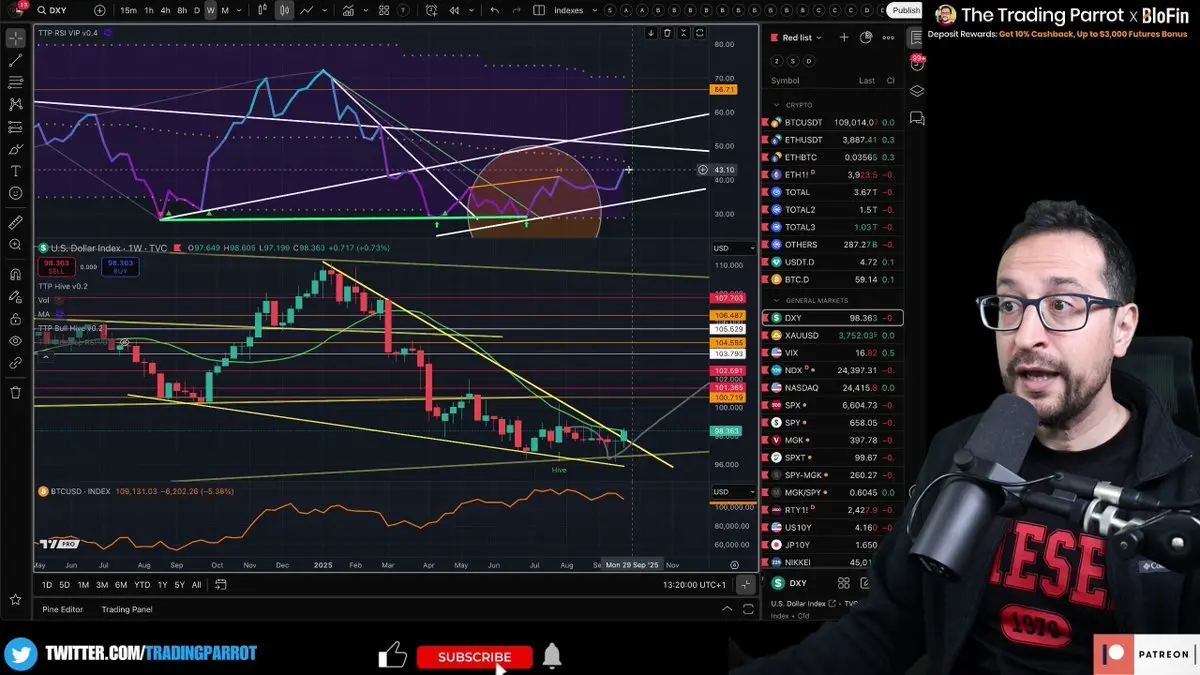Screen dimensions: 1200x675
Task: Click the Publish button
Action: coord(906,10)
